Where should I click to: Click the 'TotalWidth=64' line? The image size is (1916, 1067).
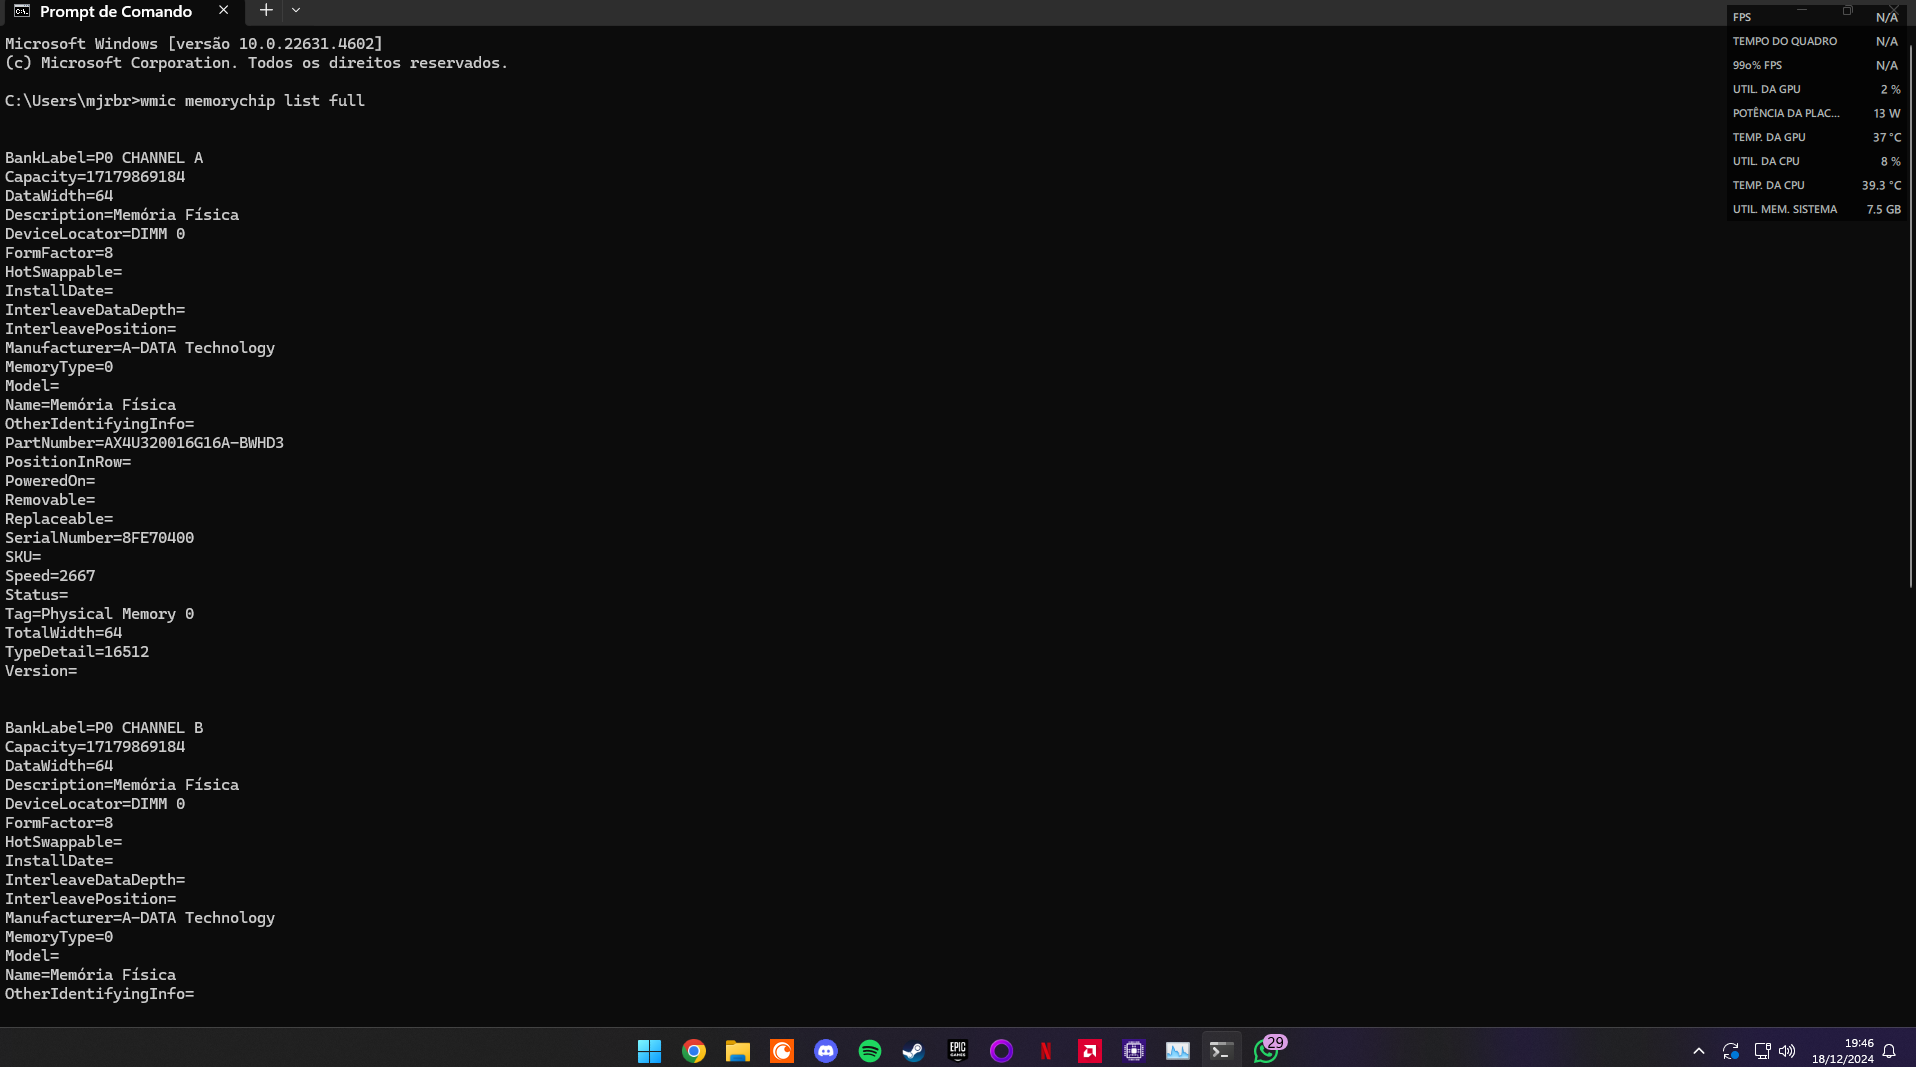(64, 633)
